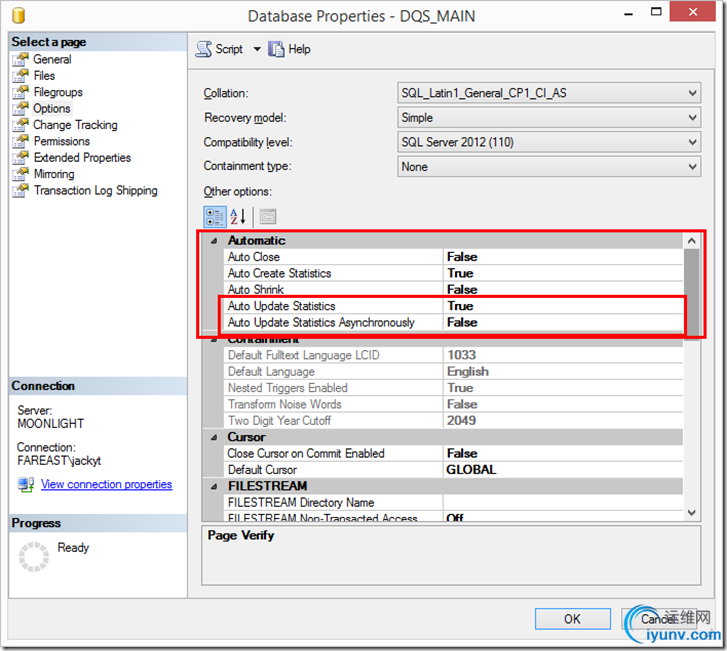727x651 pixels.
Task: Click the Permissions page icon
Action: (20, 141)
